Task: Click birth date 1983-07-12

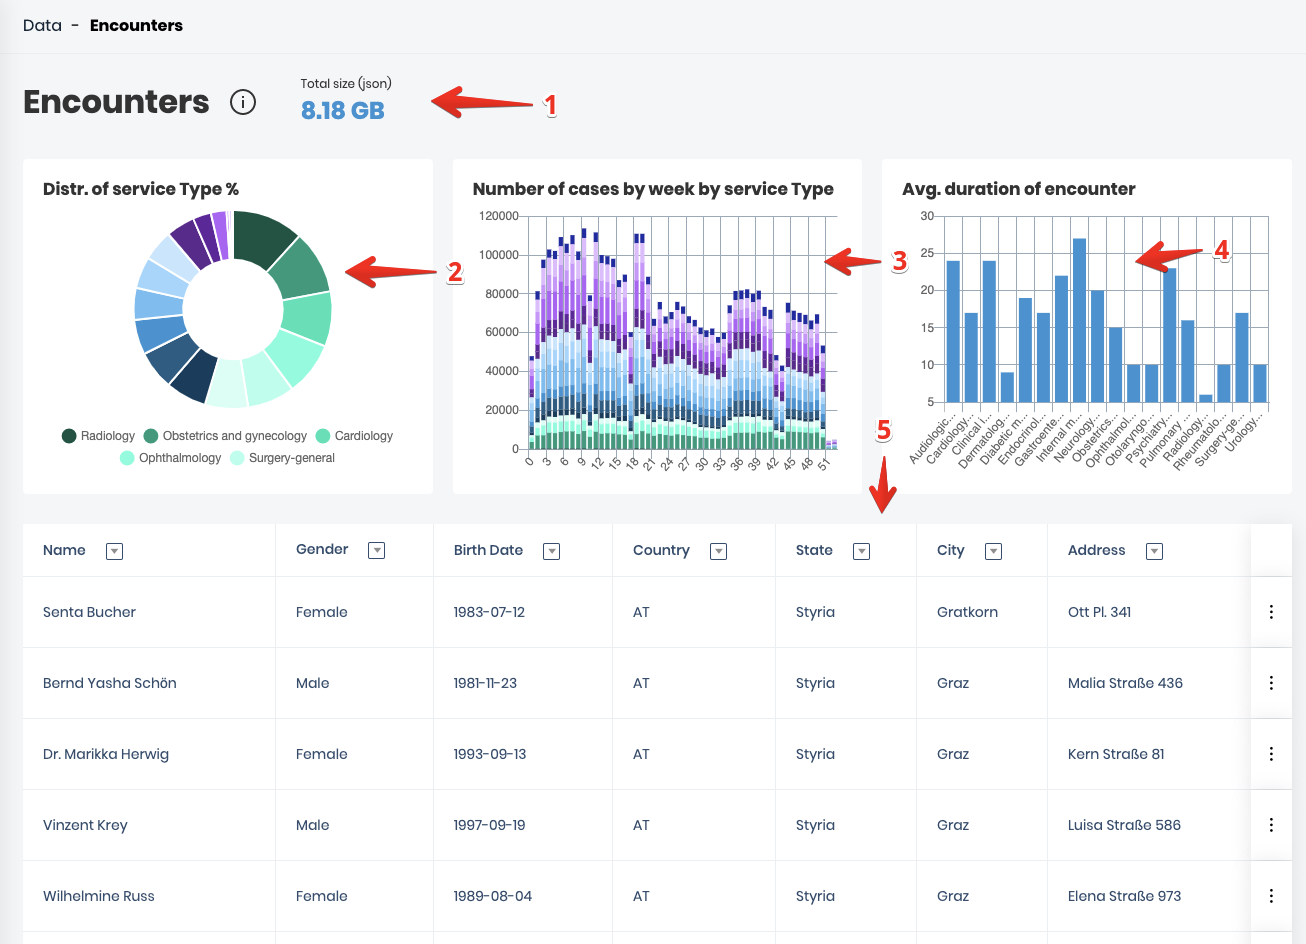Action: coord(489,612)
